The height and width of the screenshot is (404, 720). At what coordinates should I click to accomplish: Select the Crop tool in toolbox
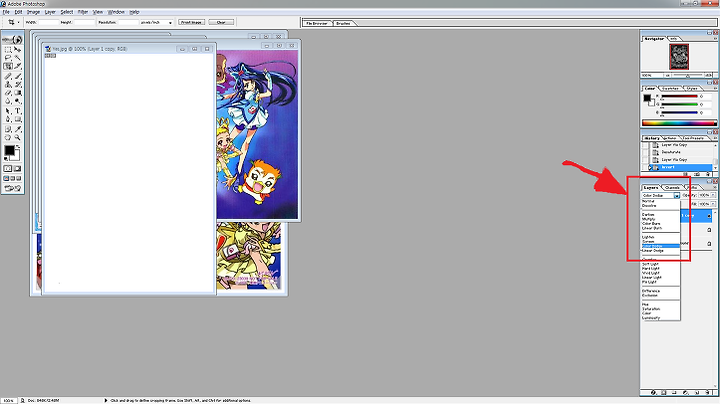[8, 67]
